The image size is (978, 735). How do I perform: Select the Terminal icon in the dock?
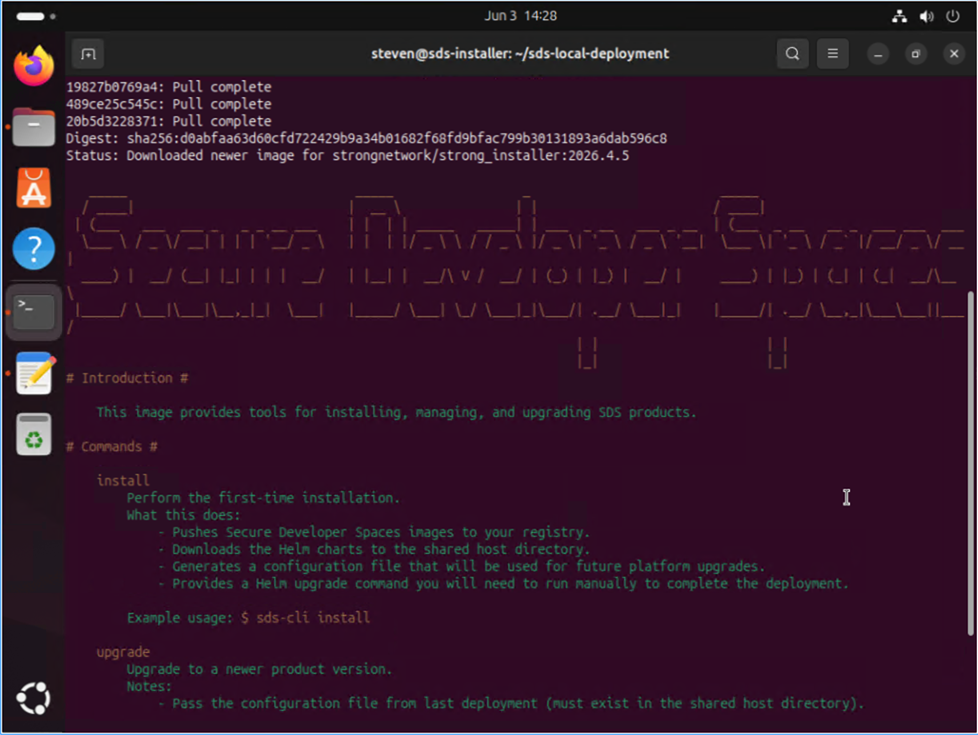pos(34,311)
